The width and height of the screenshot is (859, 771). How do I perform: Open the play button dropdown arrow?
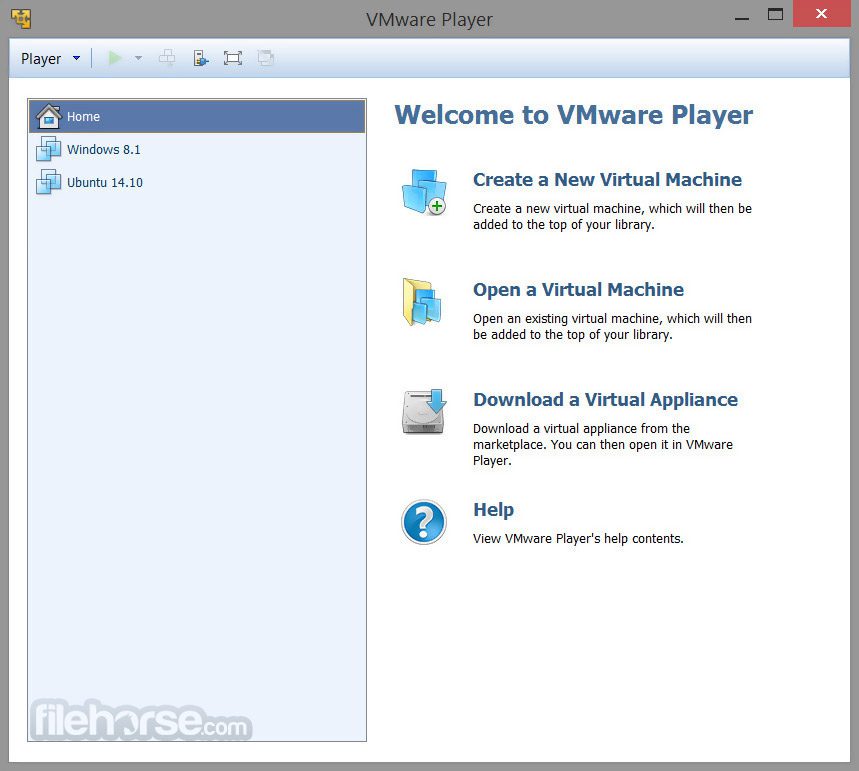pyautogui.click(x=137, y=58)
